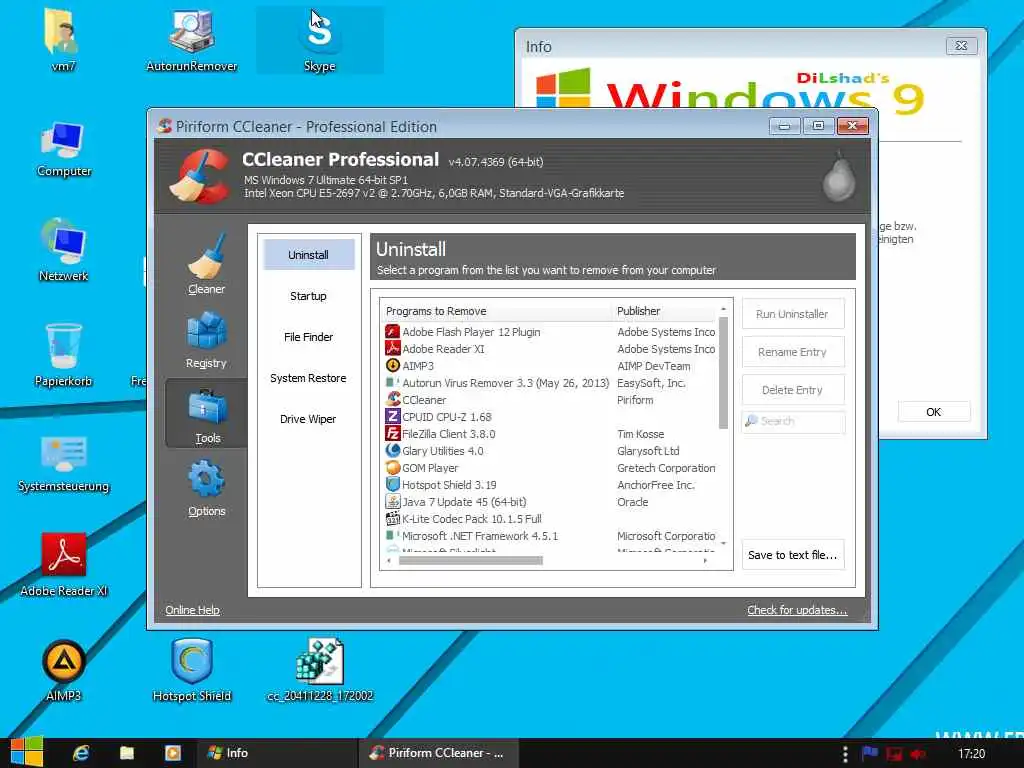Select the GOM Player icon

[392, 468]
